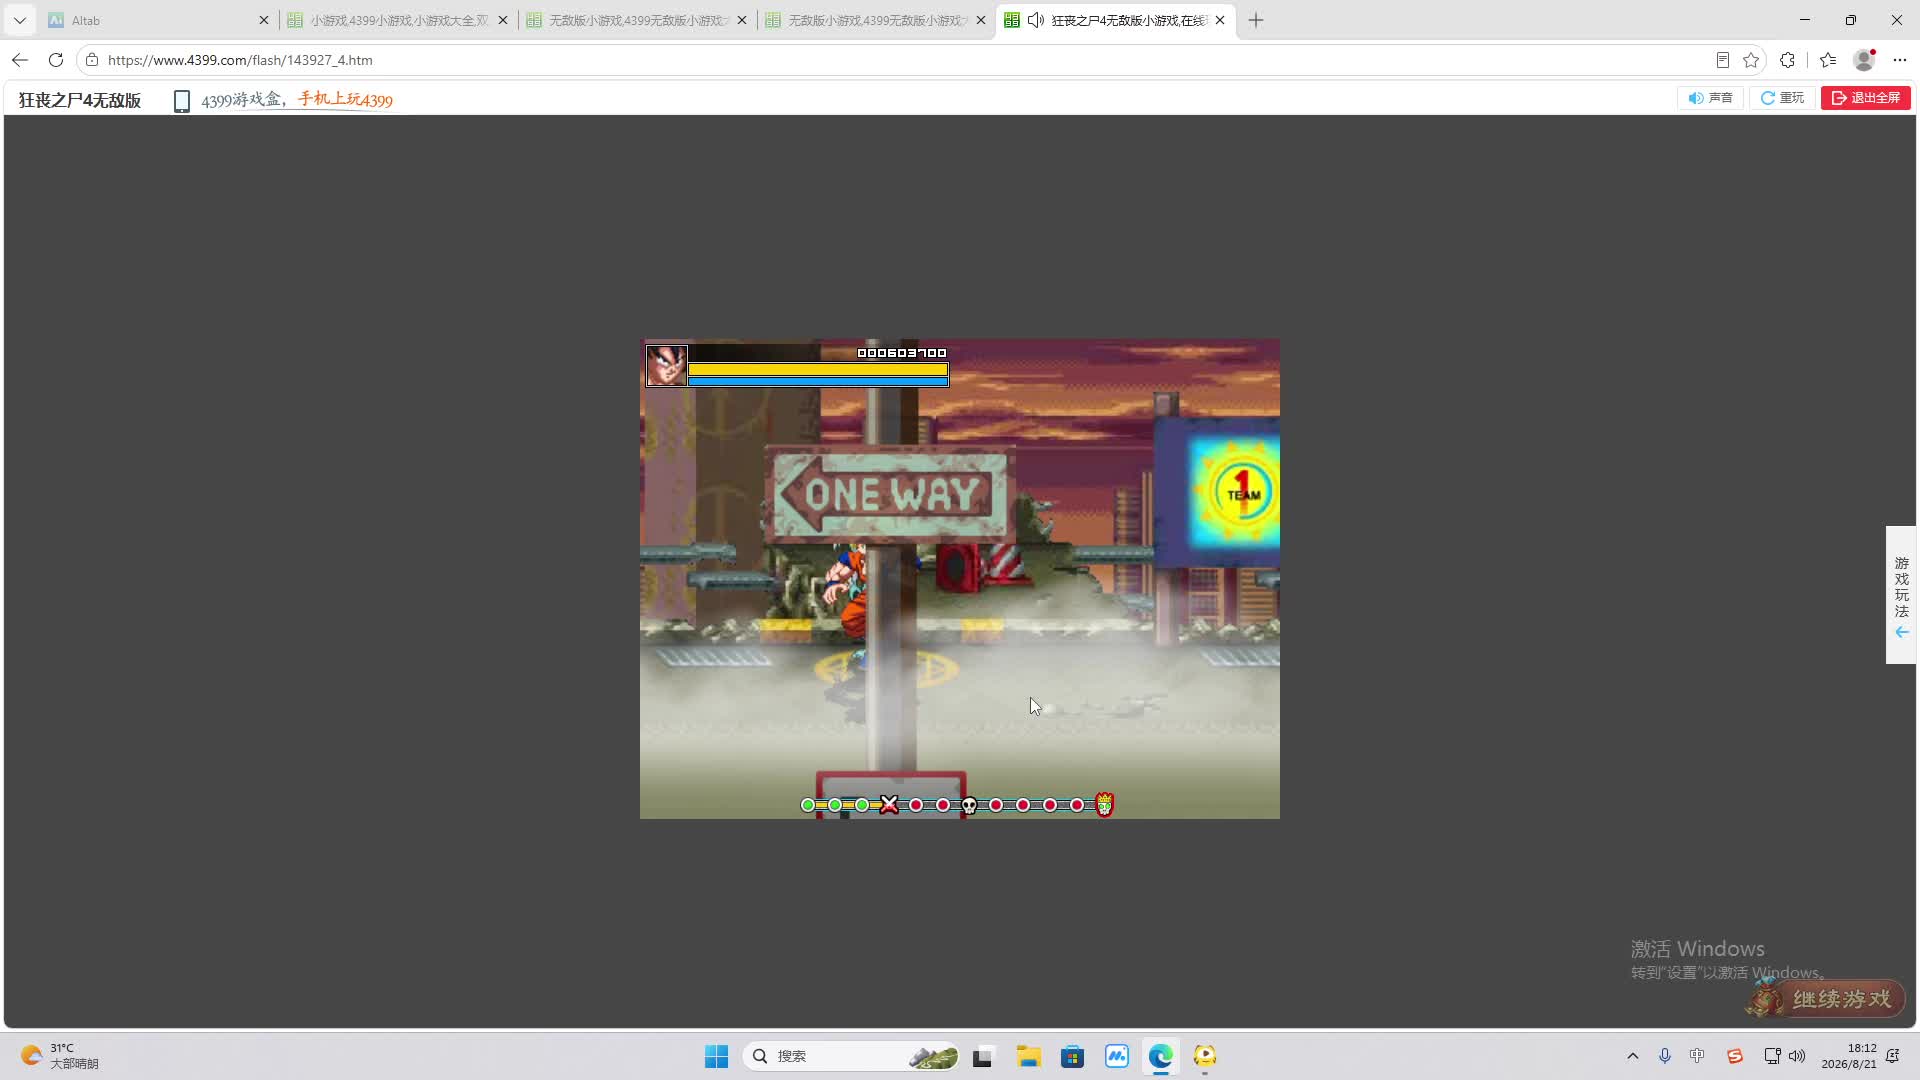Expand the 游戏玩法 side panel
The height and width of the screenshot is (1080, 1920).
[1901, 595]
